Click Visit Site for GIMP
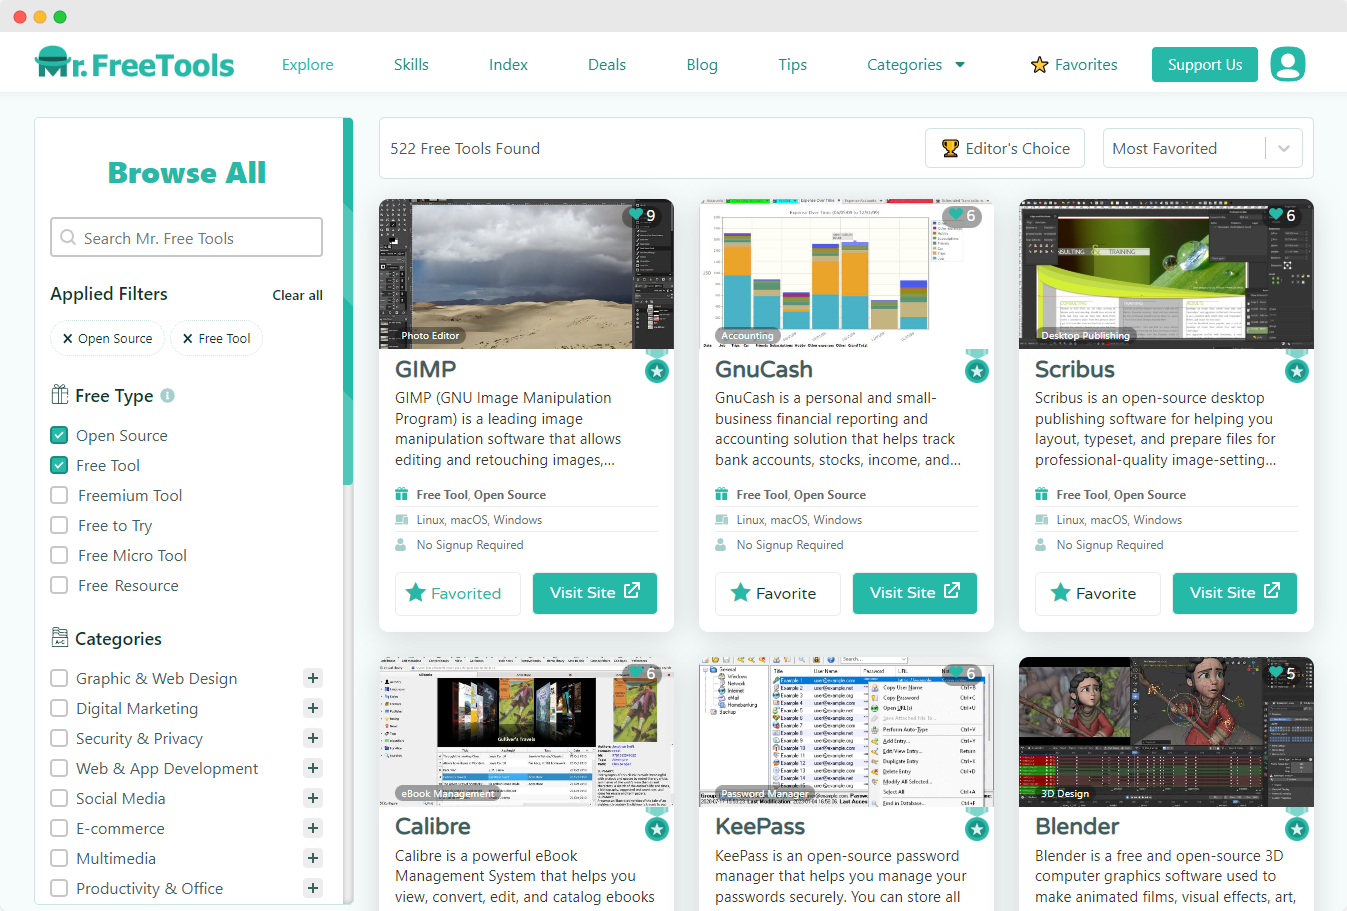Screen dimensions: 1347x911 (x=595, y=593)
